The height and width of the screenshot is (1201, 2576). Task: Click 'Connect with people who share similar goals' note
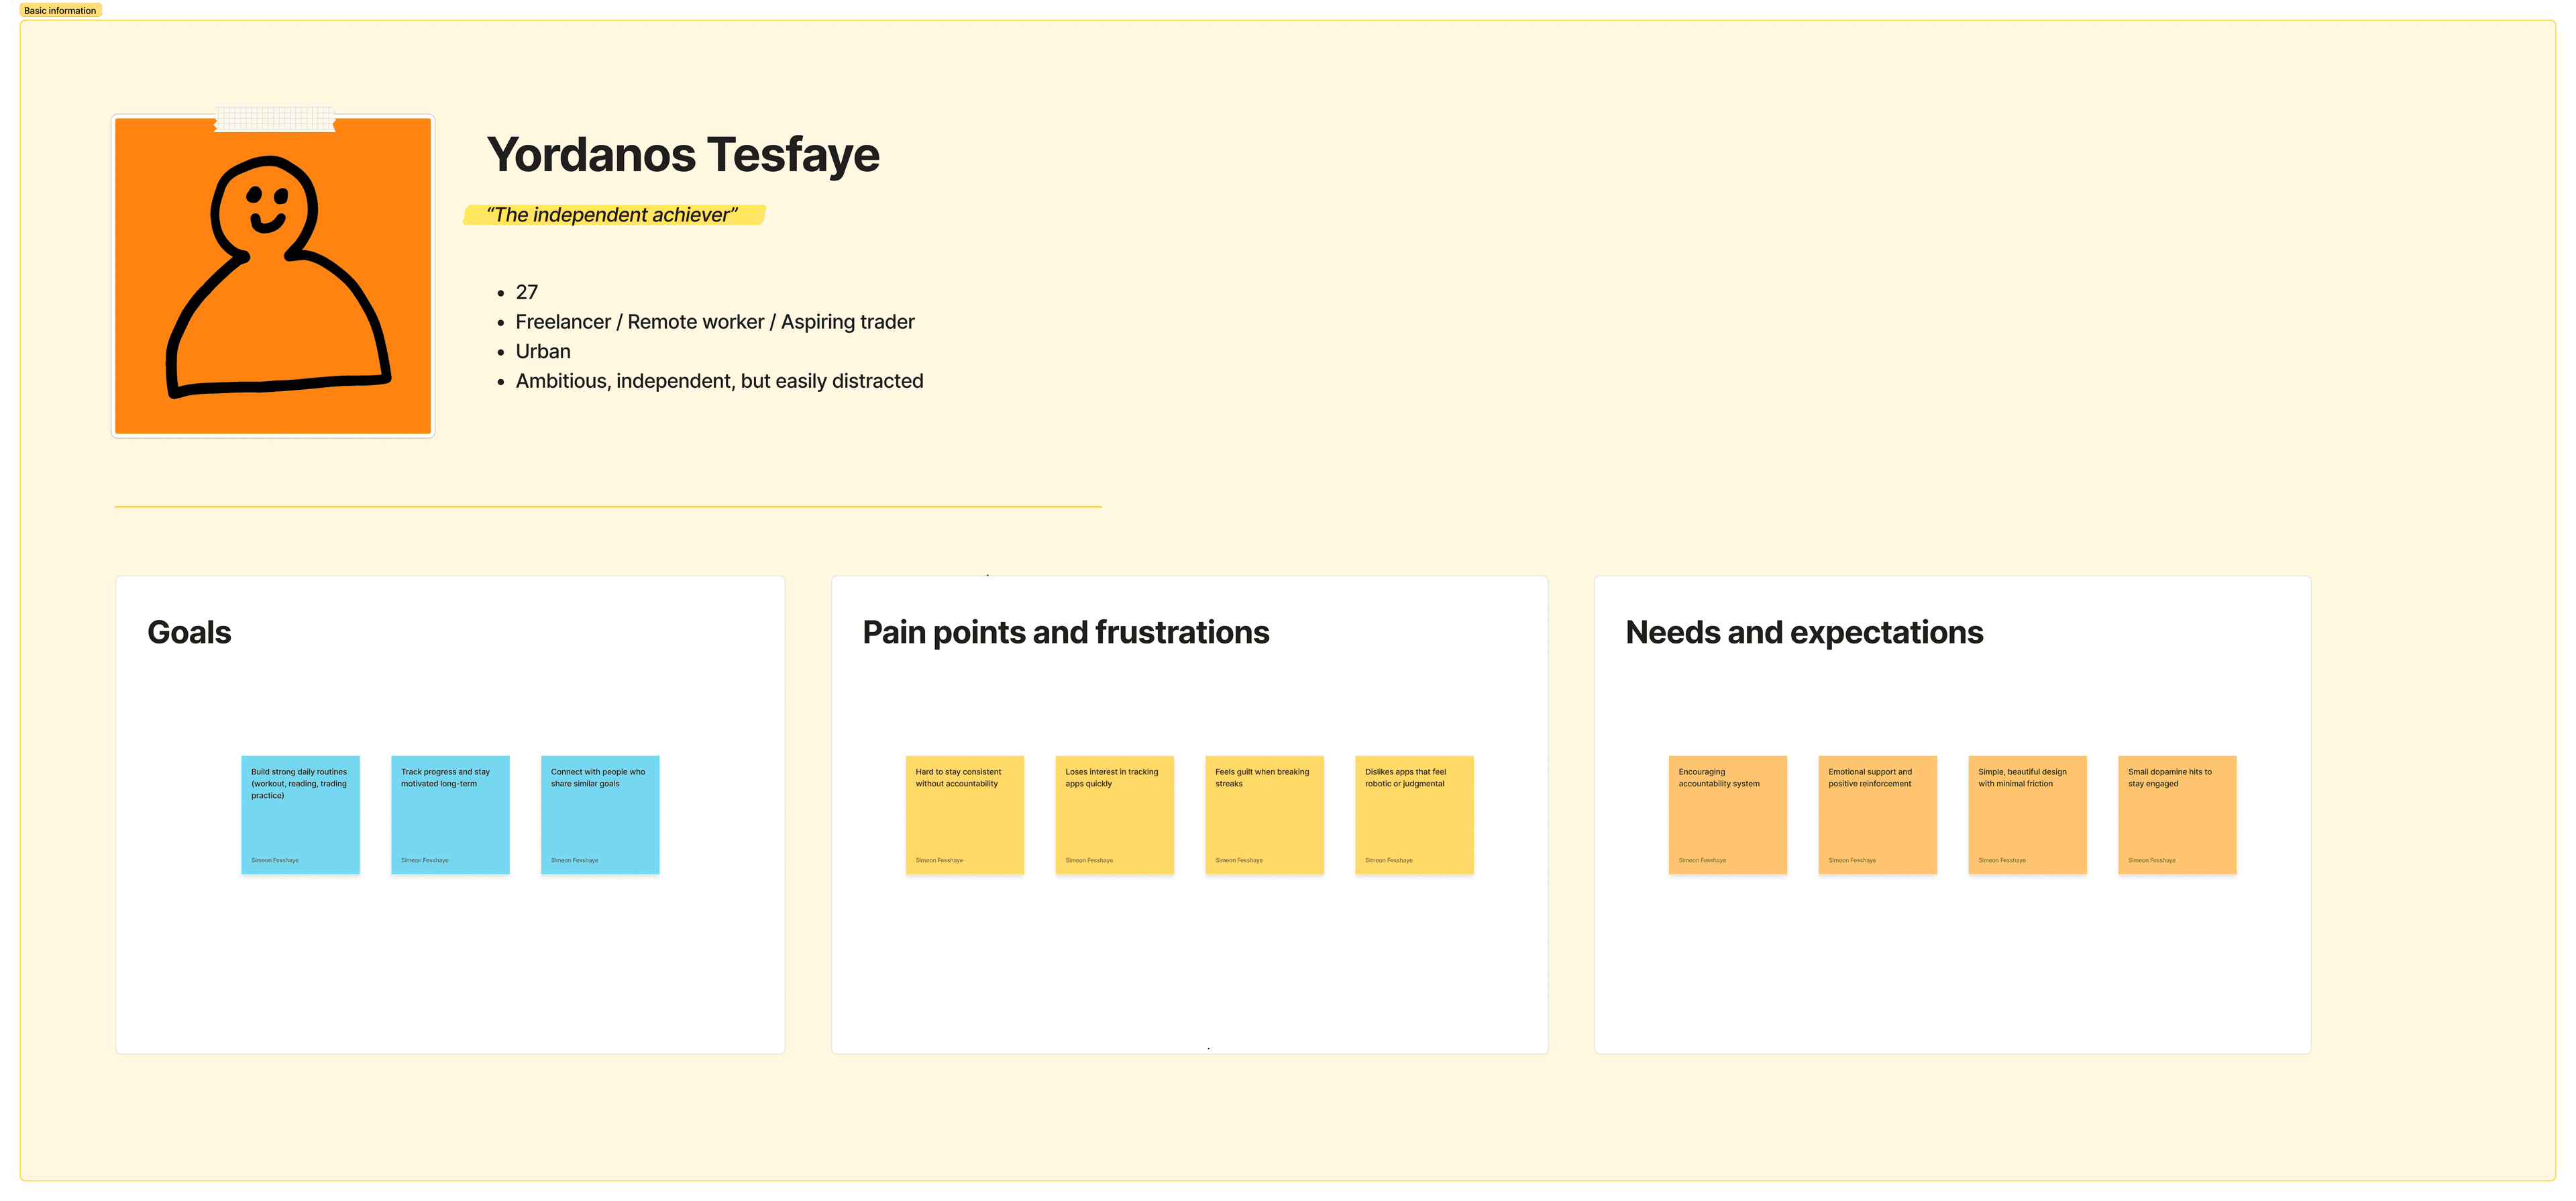point(600,814)
